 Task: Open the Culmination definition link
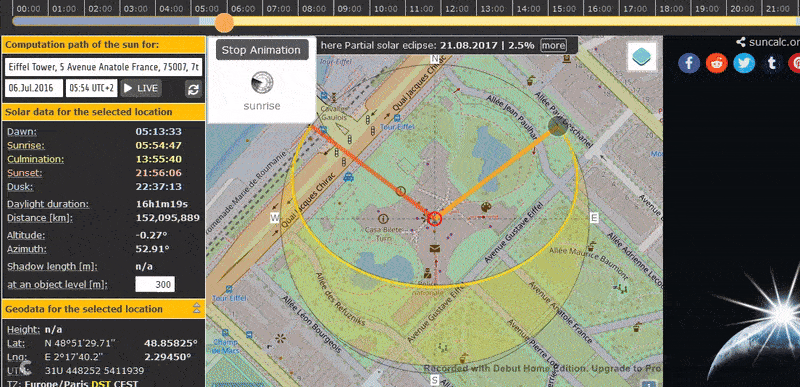coord(35,159)
